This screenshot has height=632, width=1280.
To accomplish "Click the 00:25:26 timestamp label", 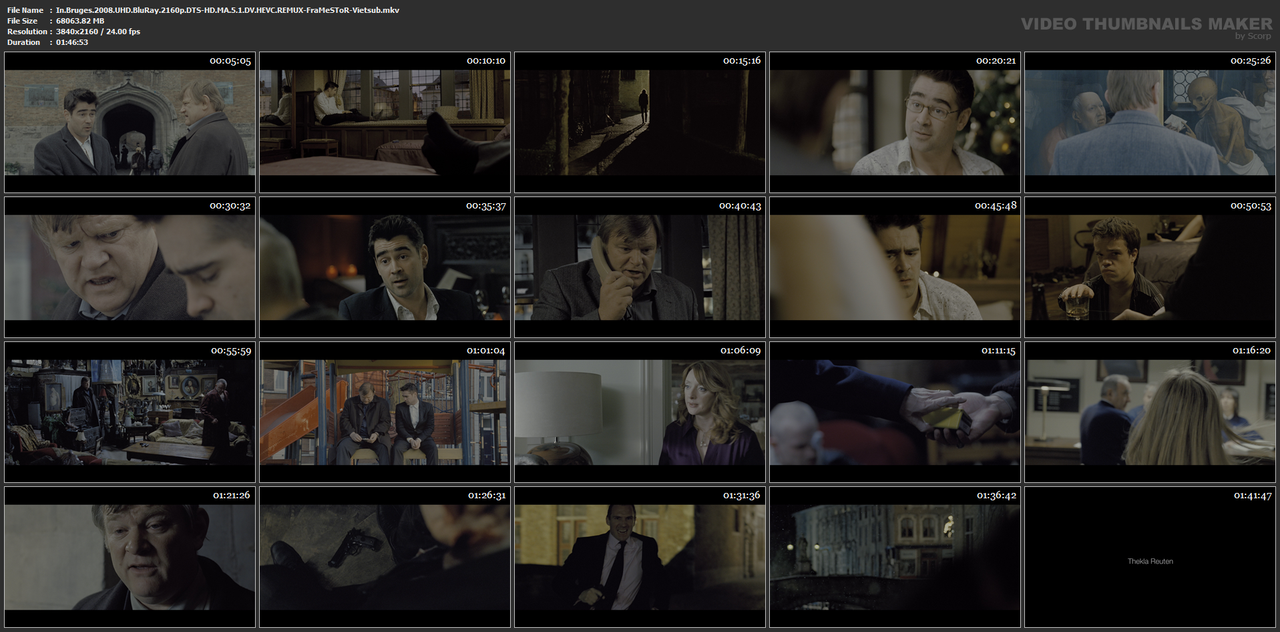I will 1250,60.
